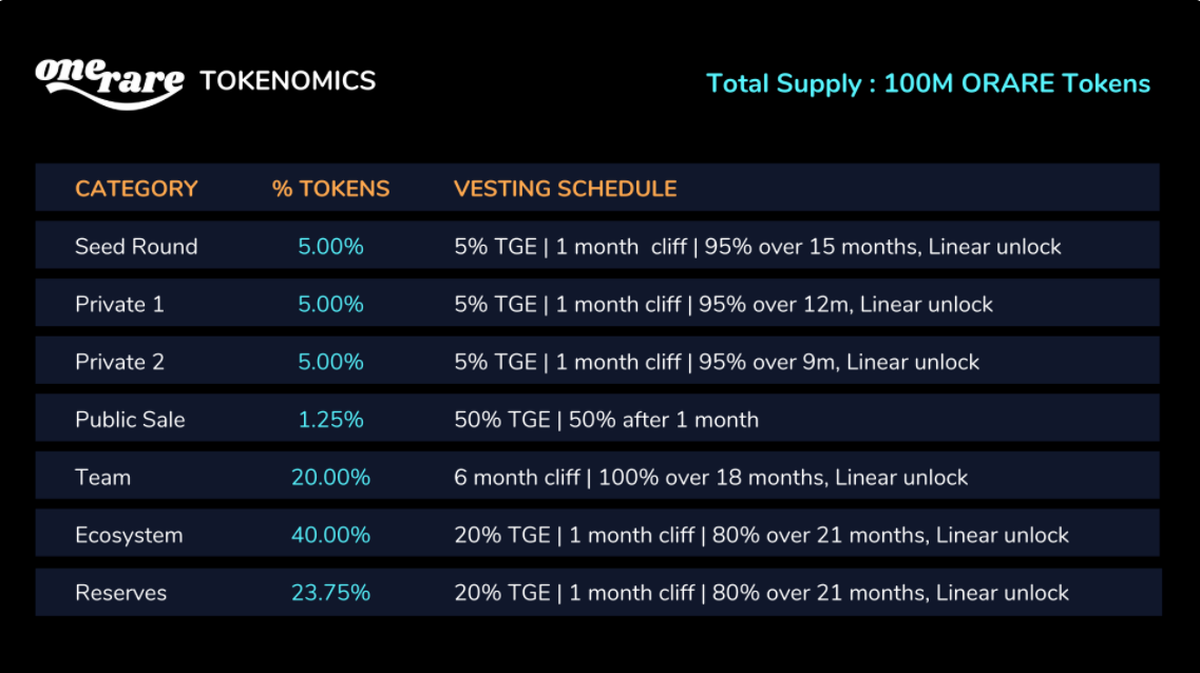Click the 20.00% Team token percentage
This screenshot has height=673, width=1200.
click(331, 478)
